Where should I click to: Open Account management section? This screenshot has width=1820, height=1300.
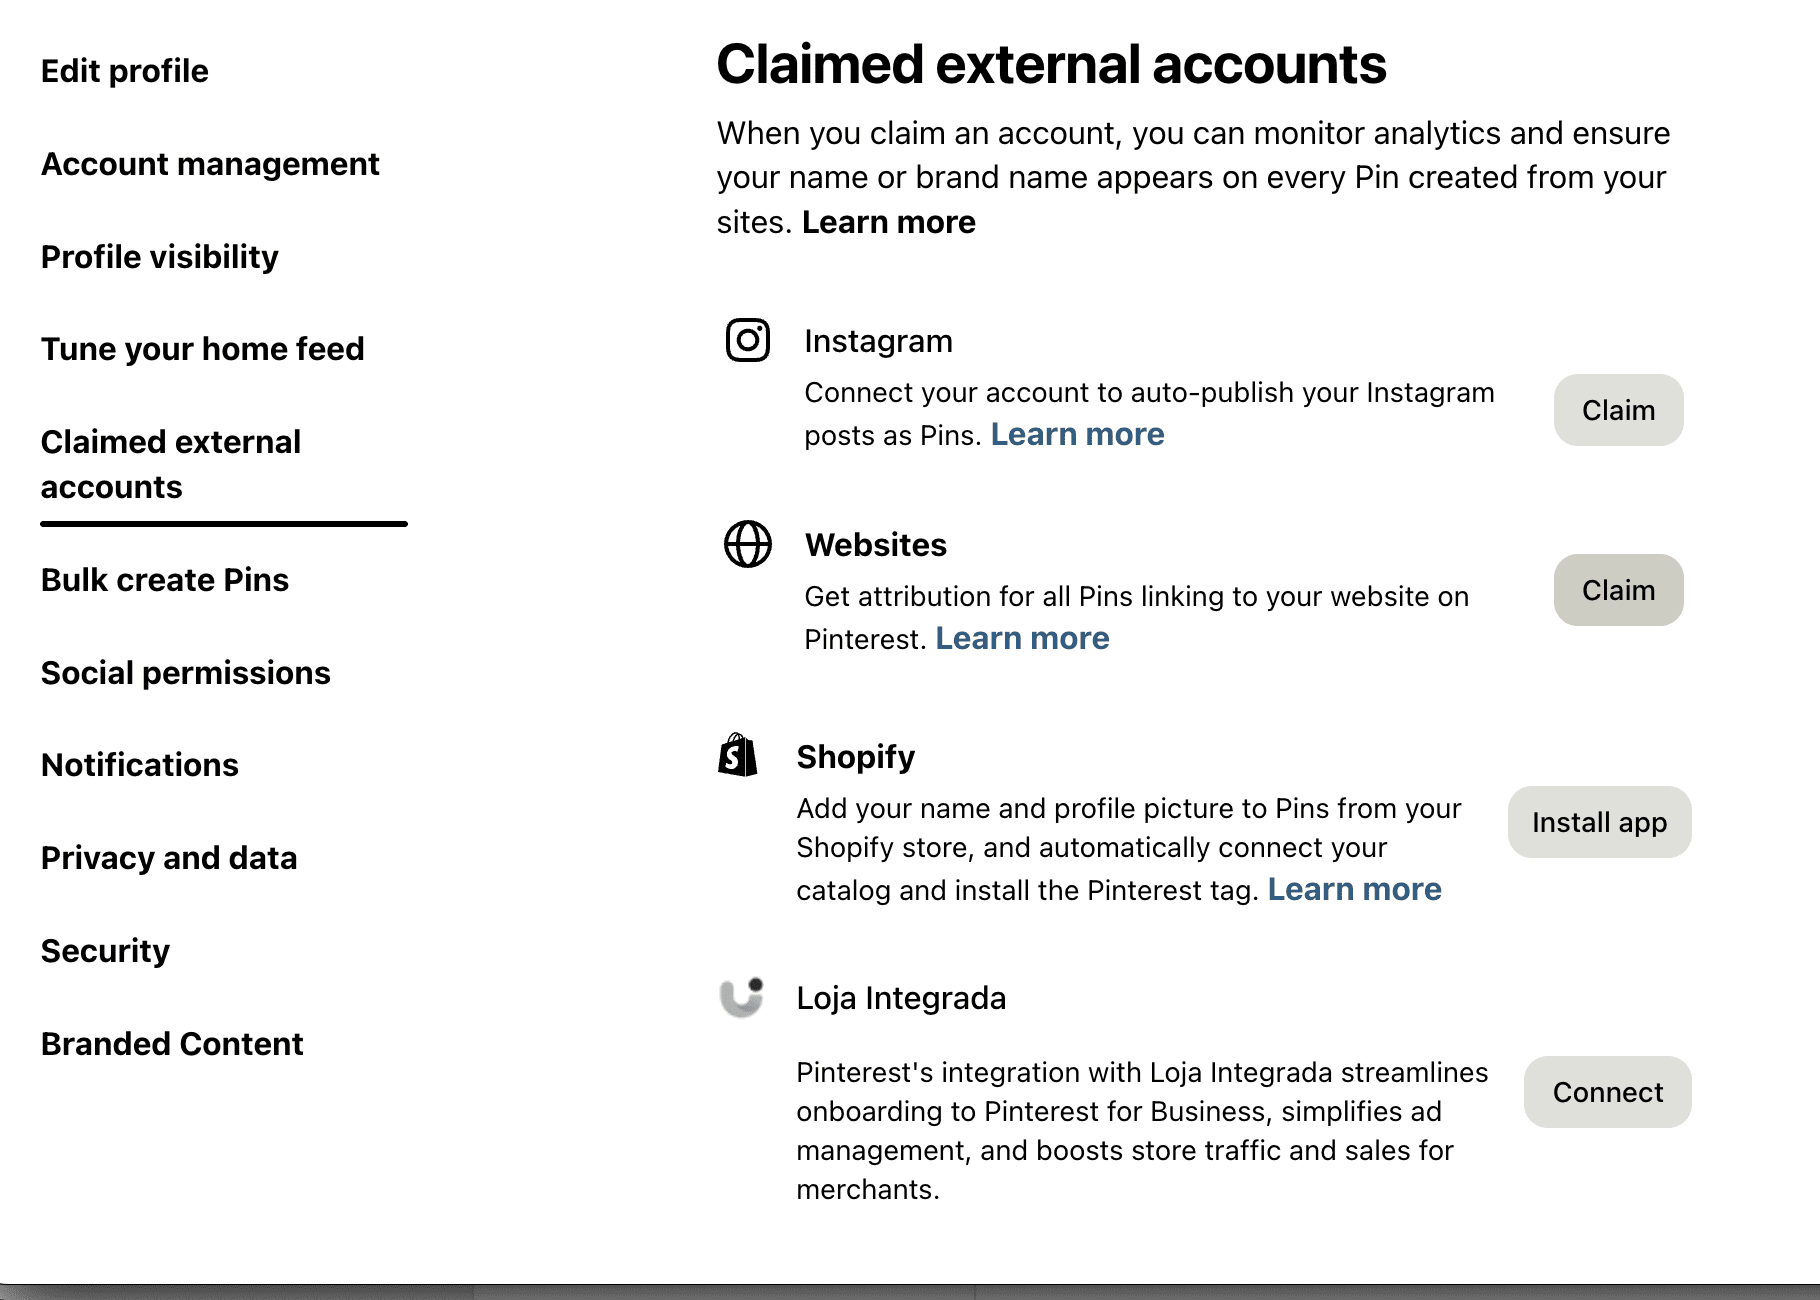(210, 164)
